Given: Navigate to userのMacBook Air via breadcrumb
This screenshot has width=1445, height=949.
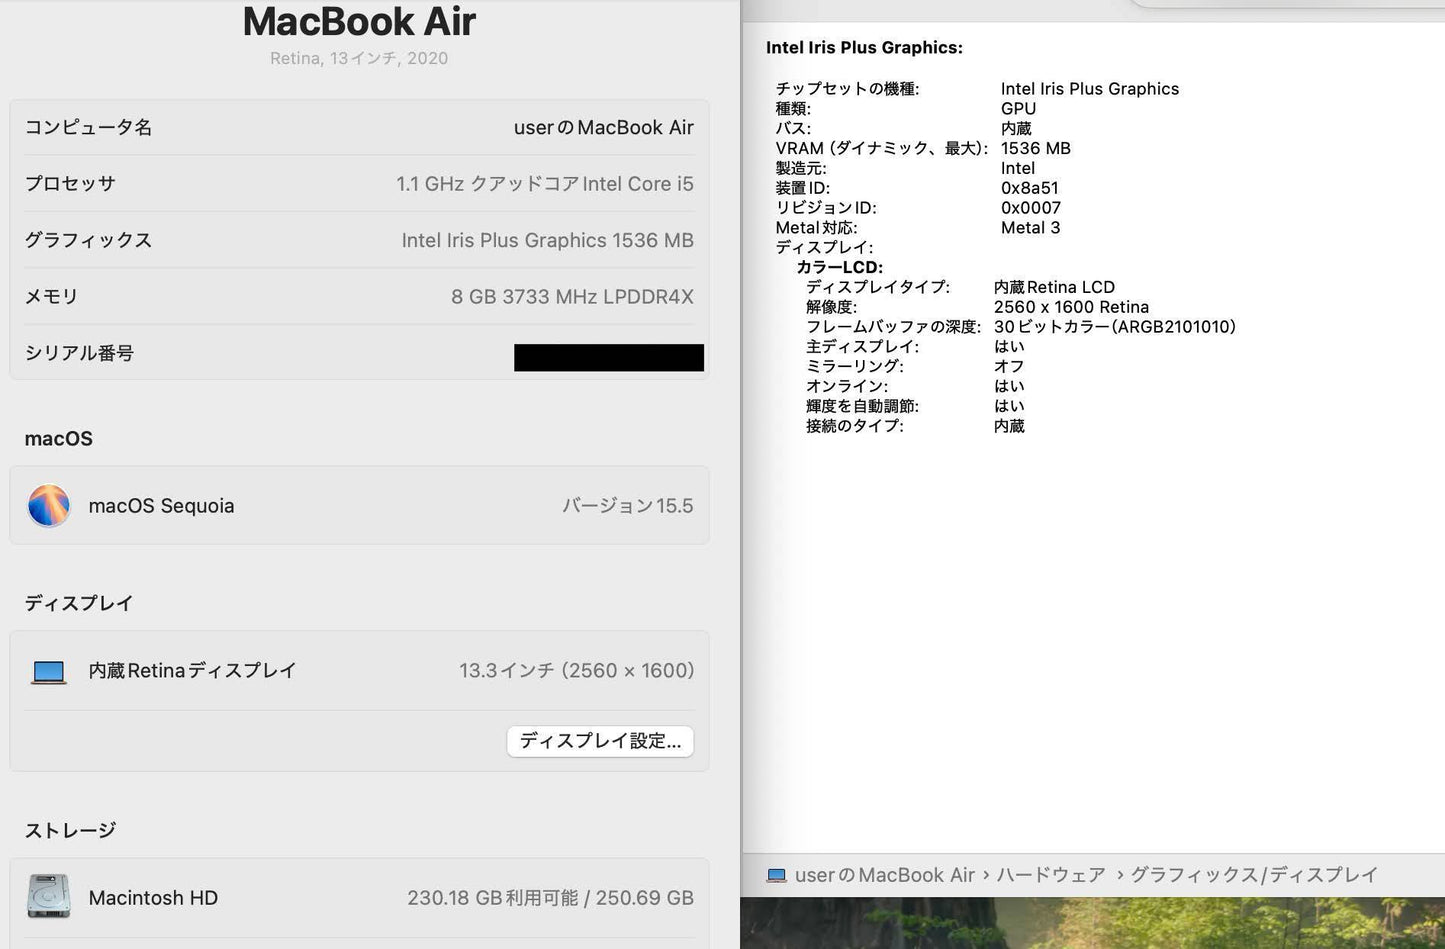Looking at the screenshot, I should [x=879, y=874].
